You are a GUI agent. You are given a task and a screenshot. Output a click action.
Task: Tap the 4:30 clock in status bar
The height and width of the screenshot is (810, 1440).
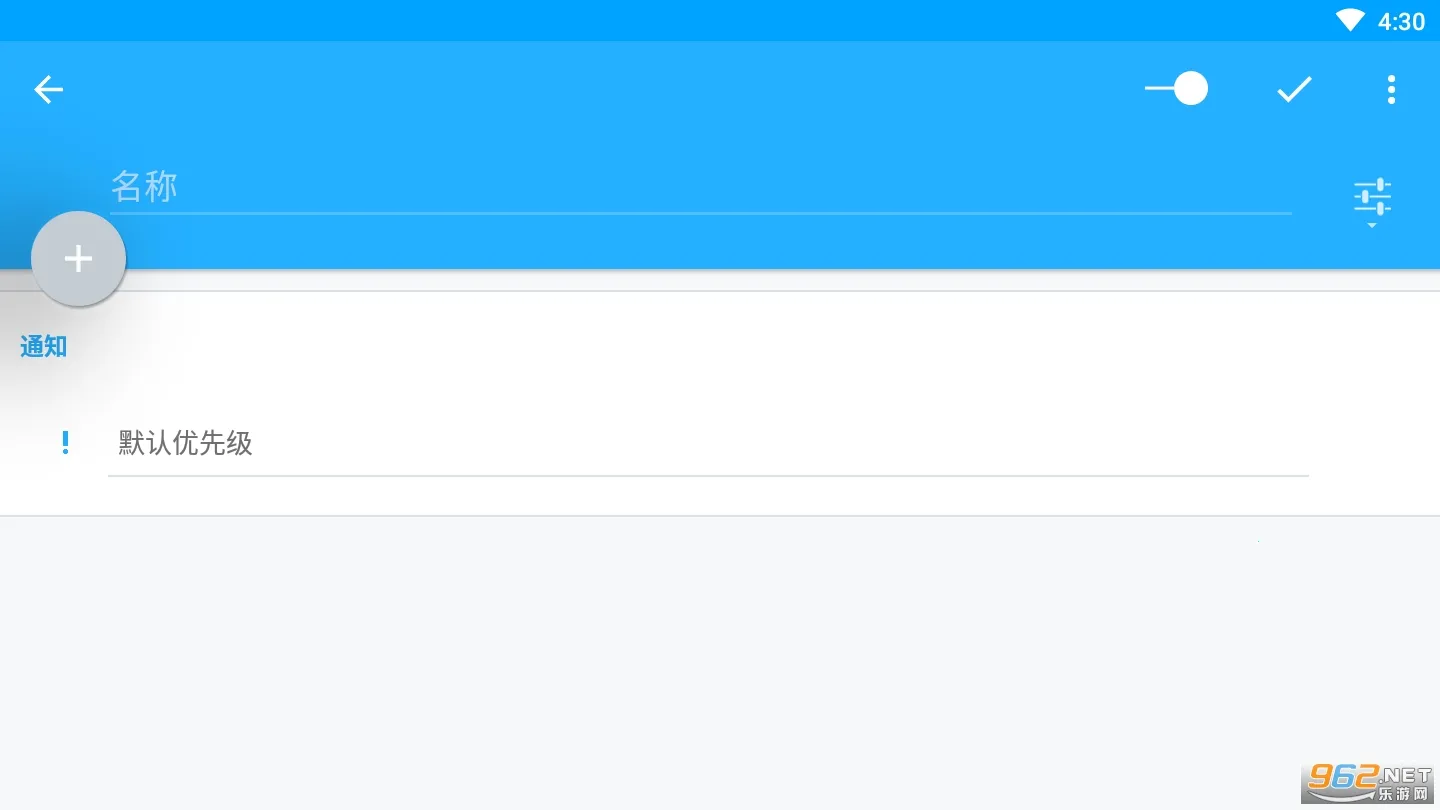pos(1401,21)
